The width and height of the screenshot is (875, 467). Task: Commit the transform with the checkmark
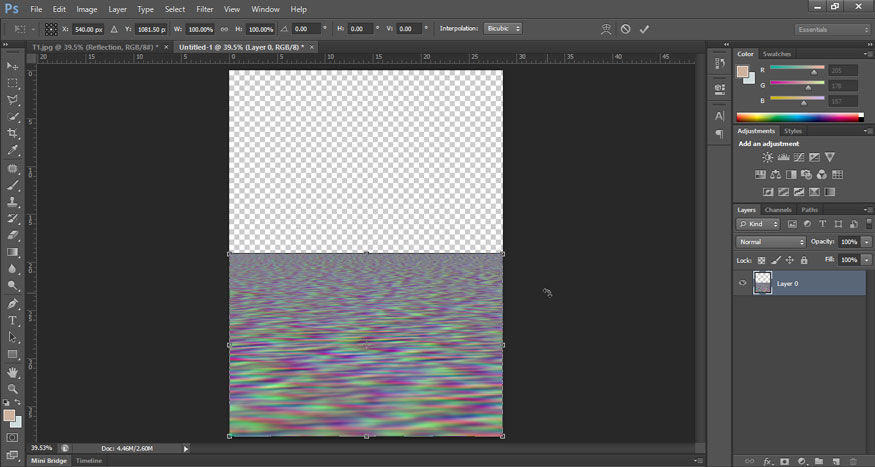[x=644, y=29]
